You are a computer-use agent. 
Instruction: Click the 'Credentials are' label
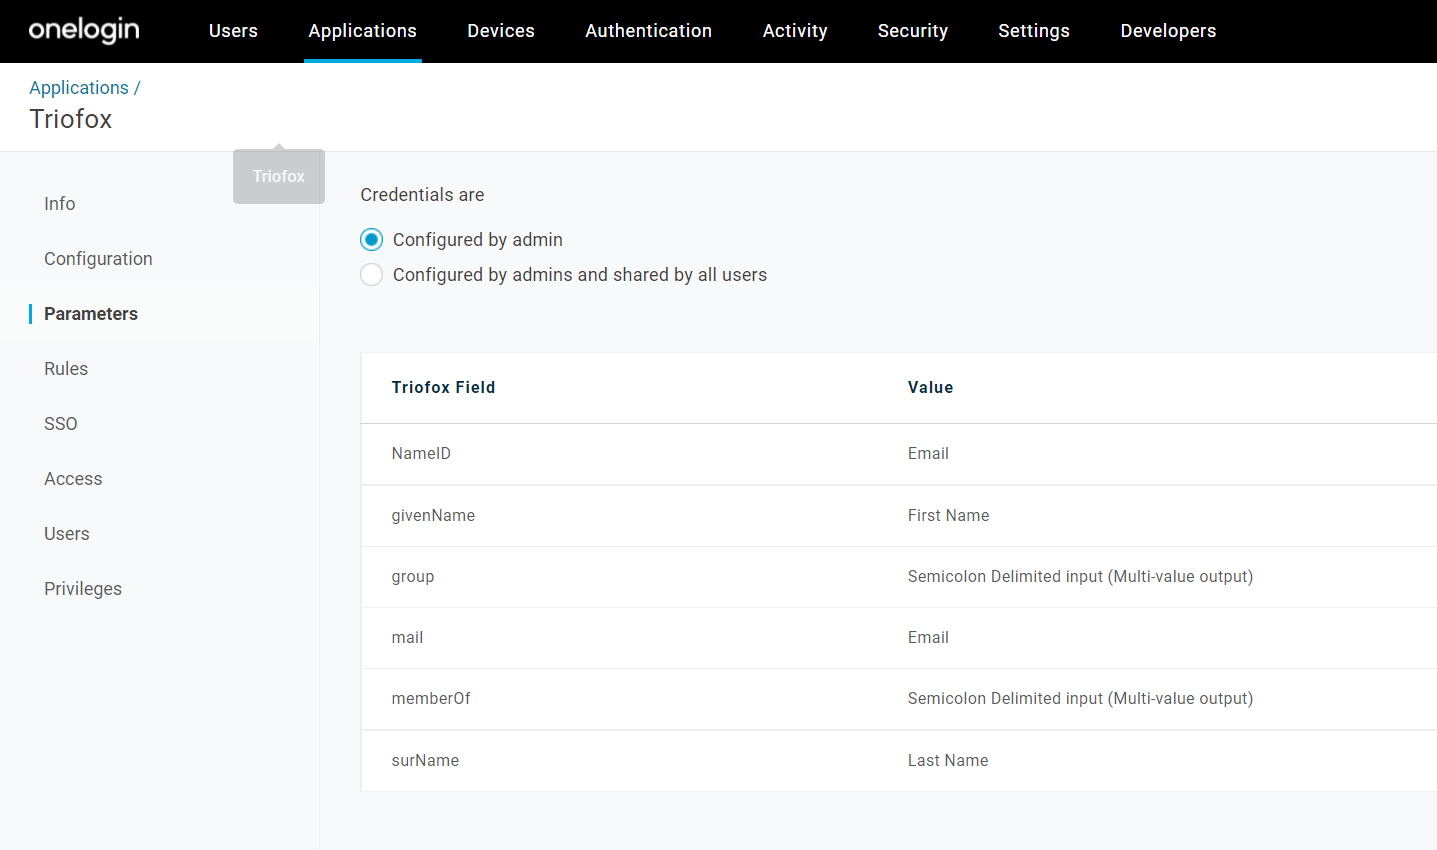[422, 195]
